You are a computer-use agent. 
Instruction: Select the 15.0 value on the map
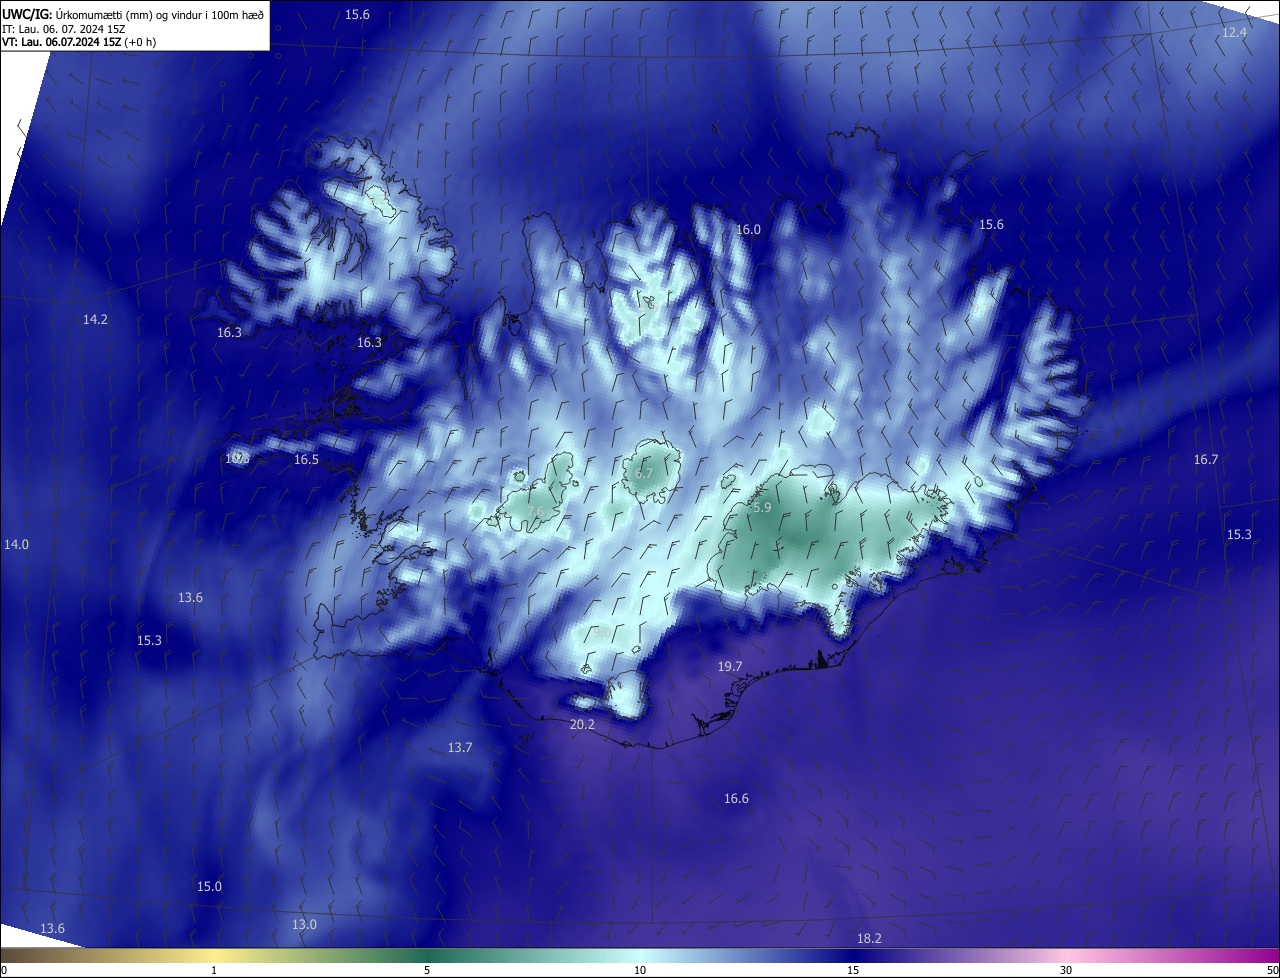[x=209, y=886]
